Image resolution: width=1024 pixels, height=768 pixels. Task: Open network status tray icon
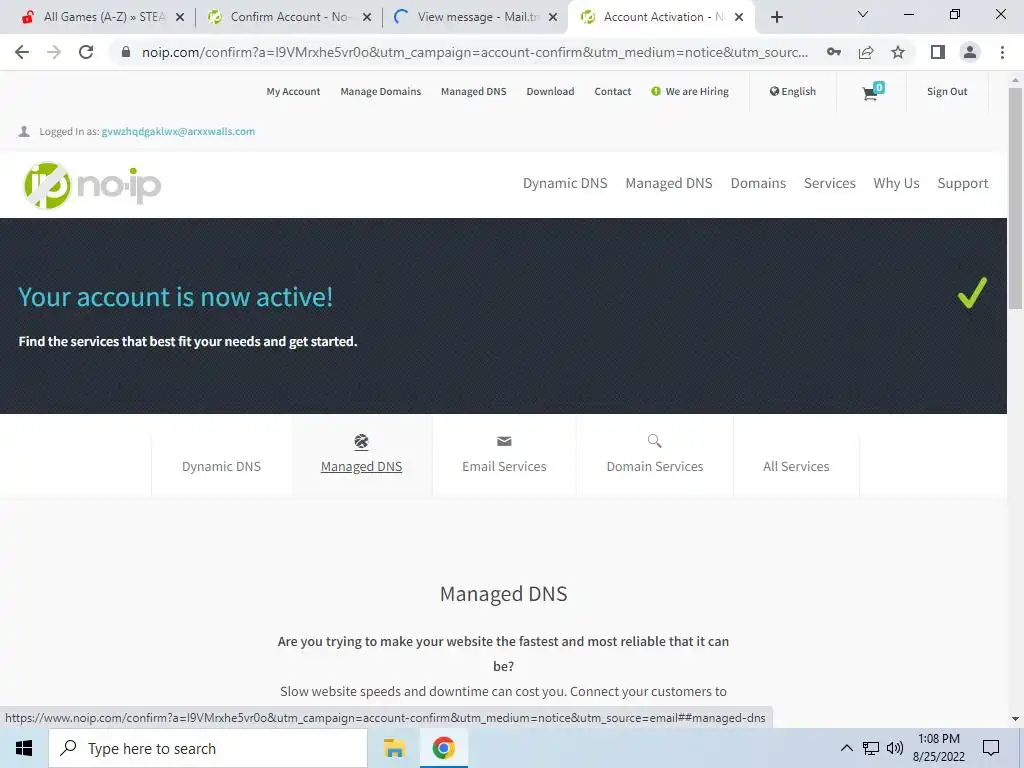[x=871, y=748]
